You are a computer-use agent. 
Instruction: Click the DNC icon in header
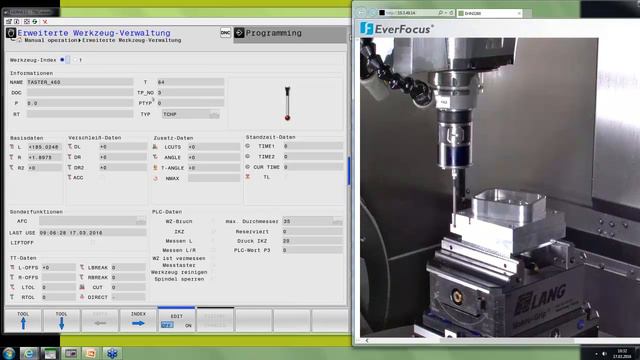pyautogui.click(x=225, y=33)
